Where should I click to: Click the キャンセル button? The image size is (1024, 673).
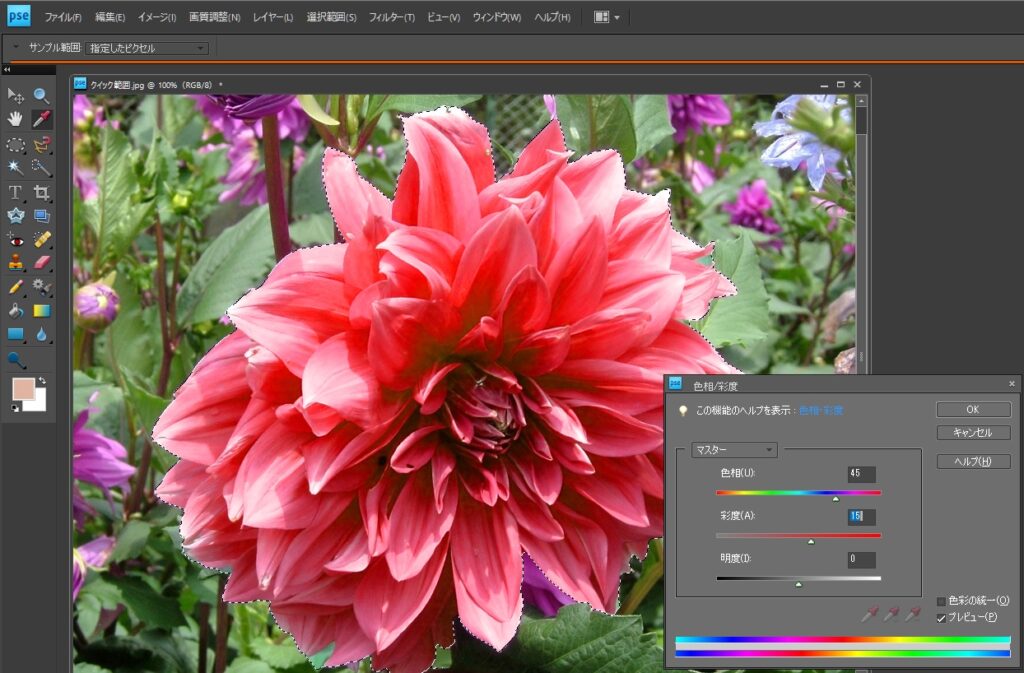(972, 433)
